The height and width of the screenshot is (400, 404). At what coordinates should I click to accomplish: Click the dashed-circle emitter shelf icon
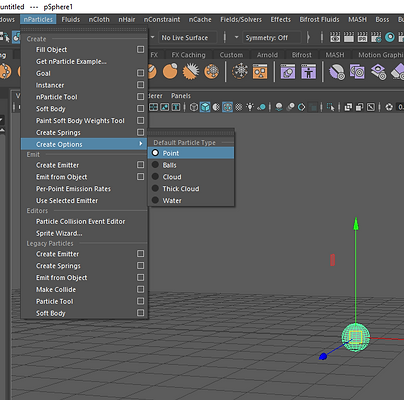239,71
